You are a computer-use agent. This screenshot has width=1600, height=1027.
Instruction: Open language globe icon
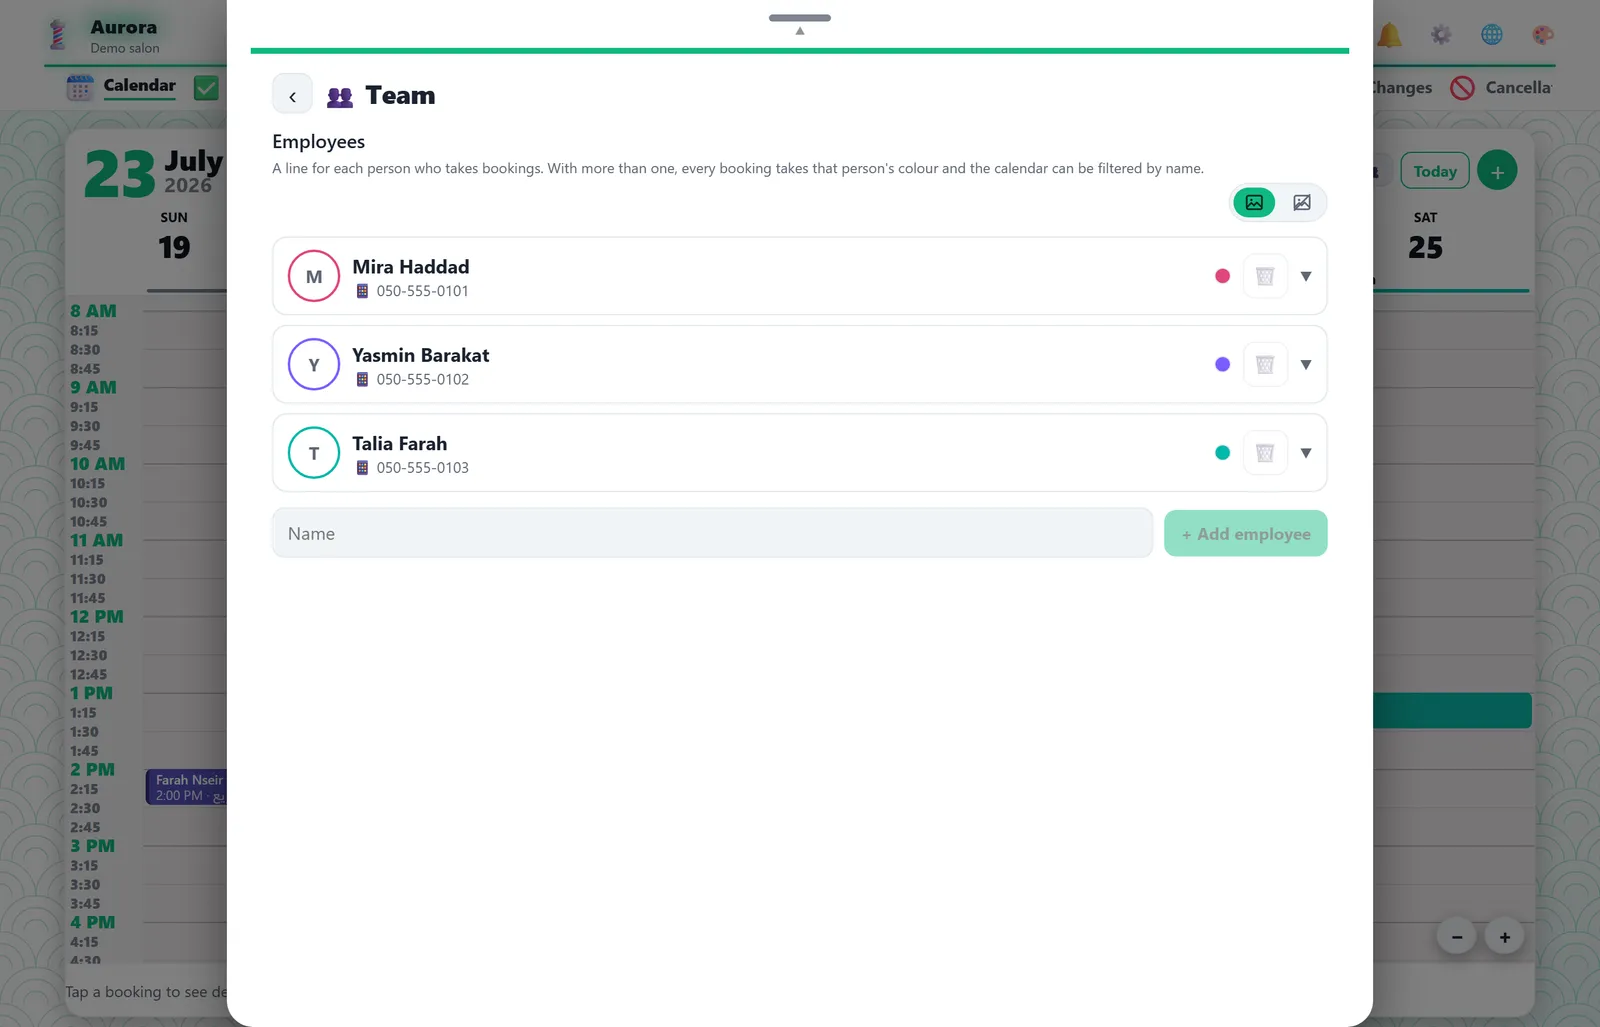click(1491, 35)
